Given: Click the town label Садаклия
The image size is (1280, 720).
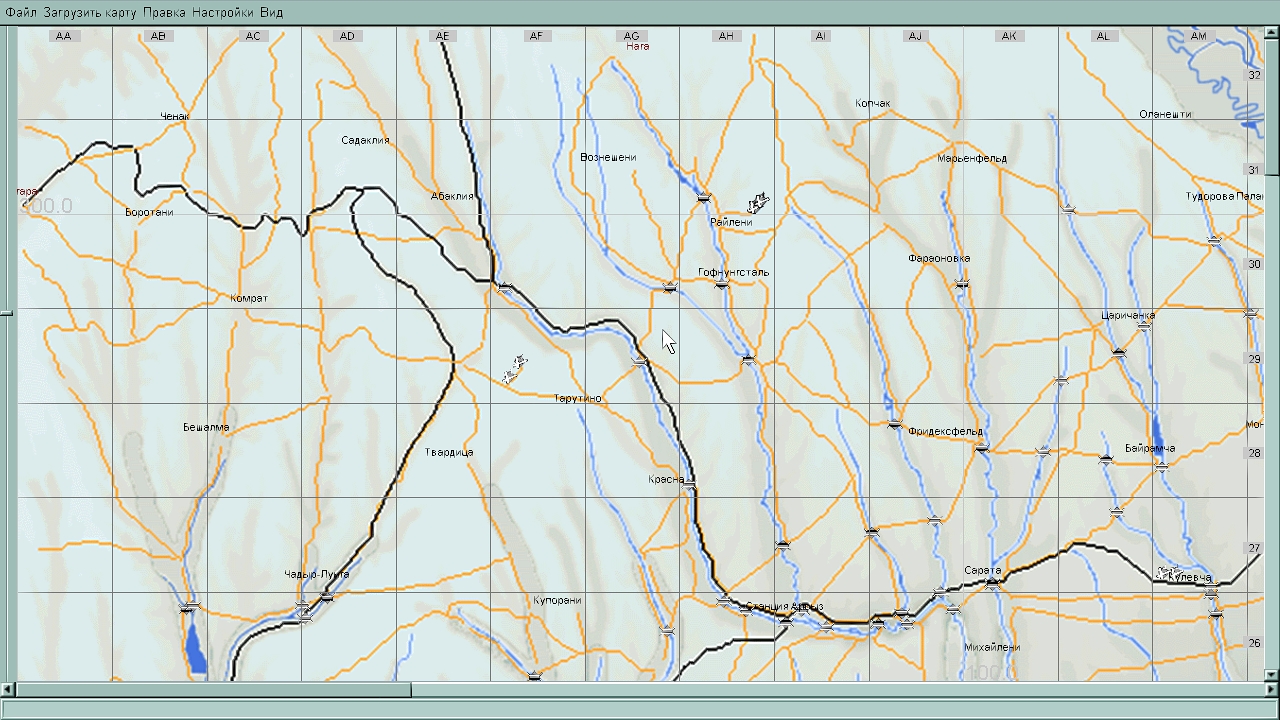Looking at the screenshot, I should tap(365, 140).
